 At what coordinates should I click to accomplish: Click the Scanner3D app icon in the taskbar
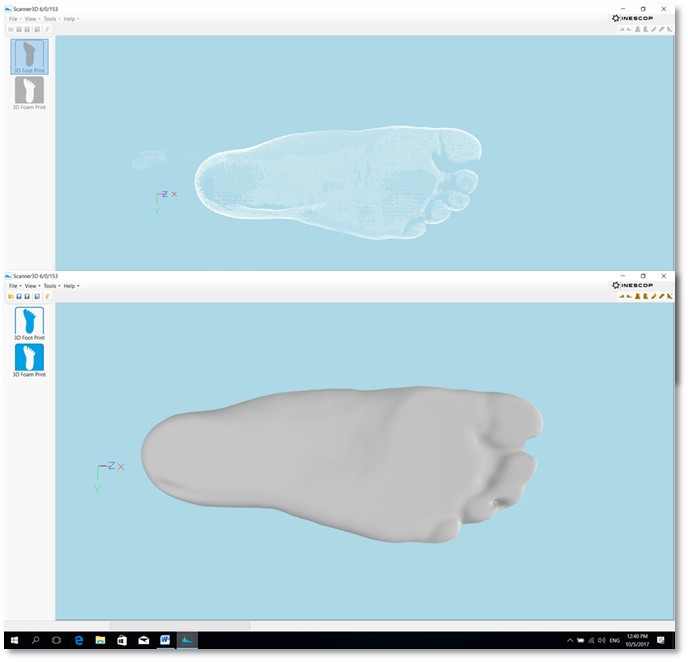pyautogui.click(x=187, y=639)
